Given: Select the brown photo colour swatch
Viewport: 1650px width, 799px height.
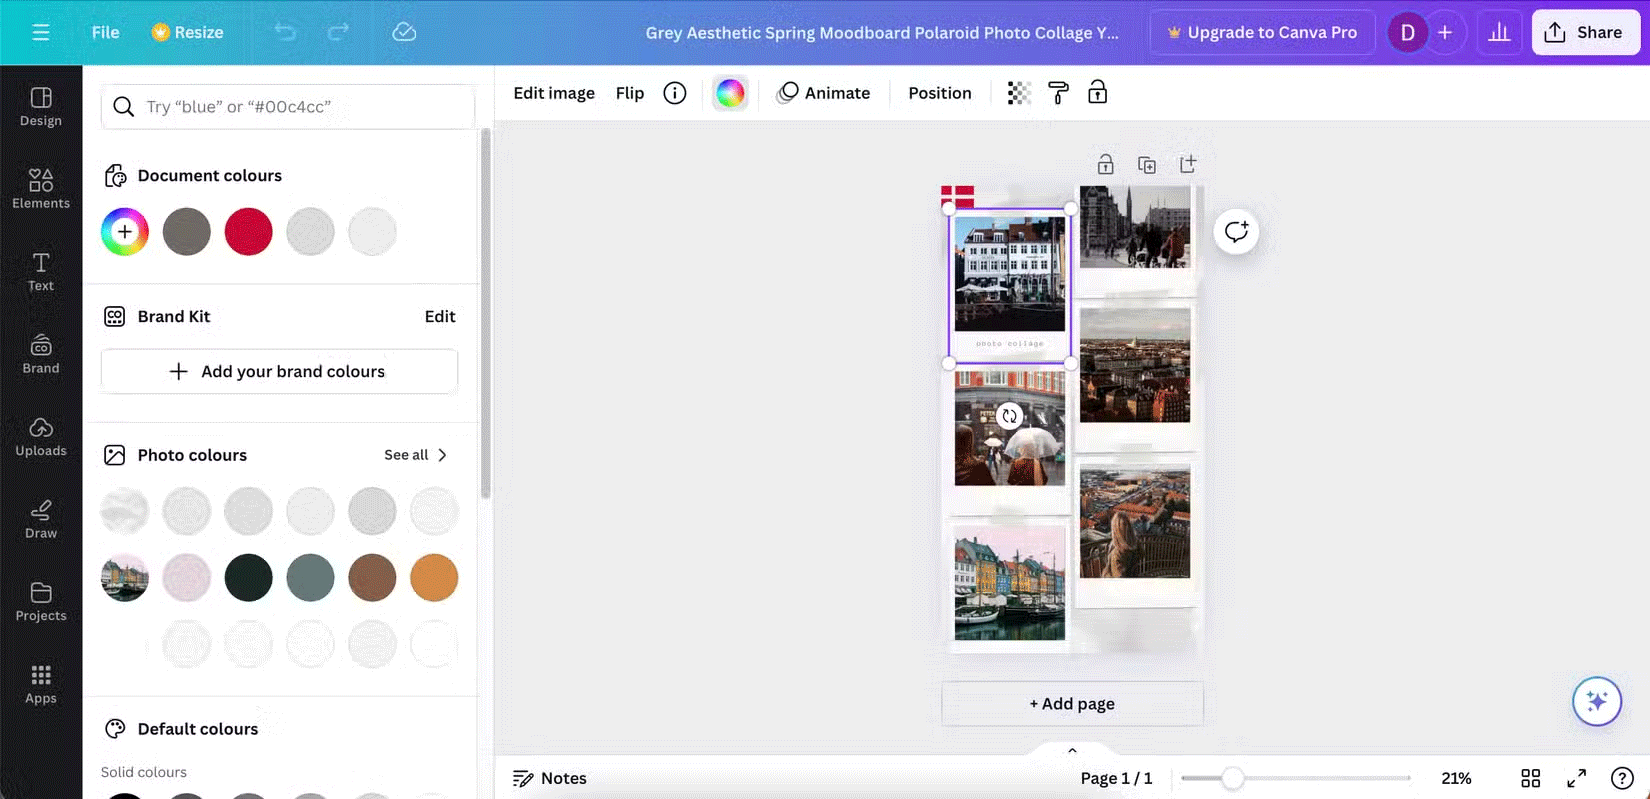Looking at the screenshot, I should [x=372, y=578].
